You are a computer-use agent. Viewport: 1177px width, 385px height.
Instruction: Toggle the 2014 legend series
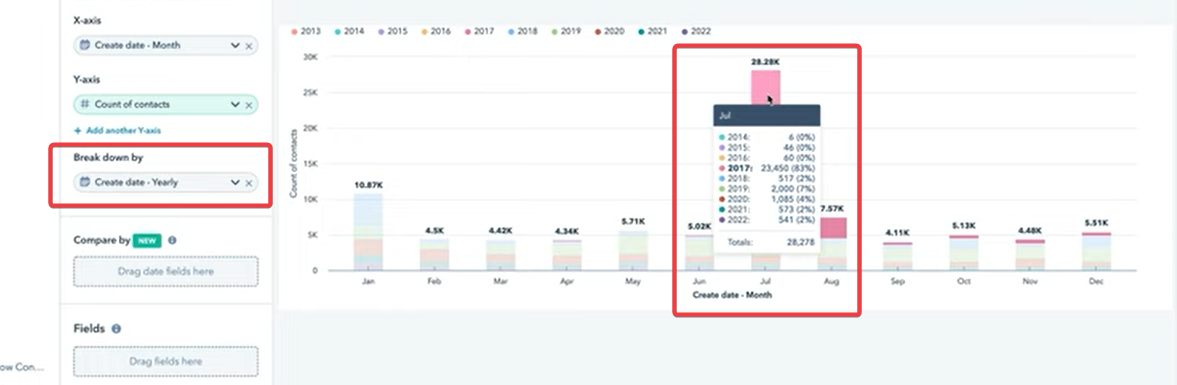(349, 32)
